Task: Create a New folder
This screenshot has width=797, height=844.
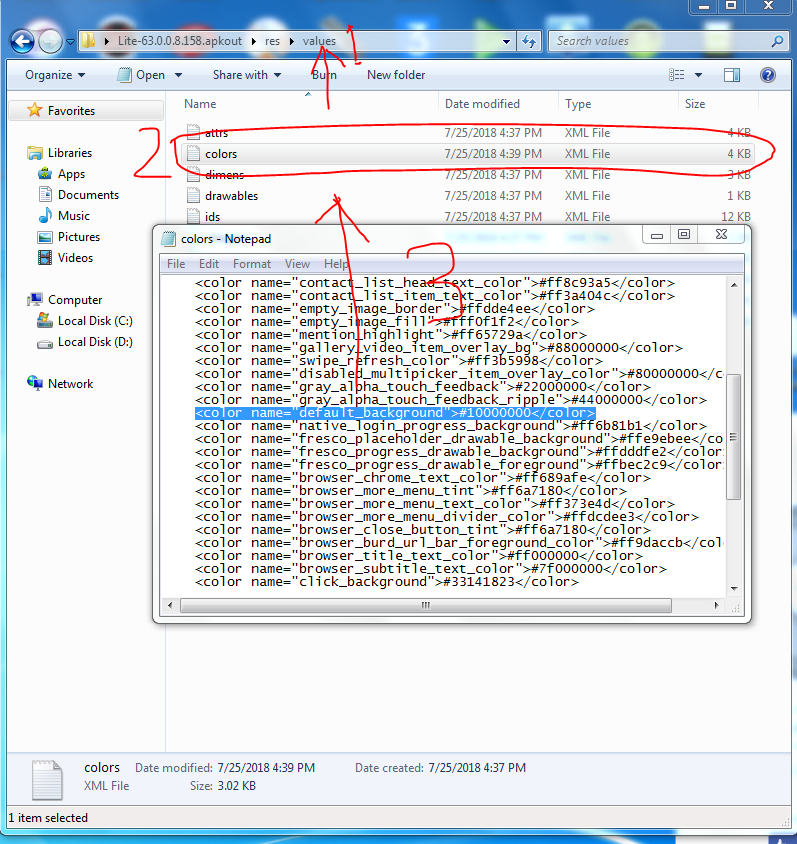Action: 396,75
